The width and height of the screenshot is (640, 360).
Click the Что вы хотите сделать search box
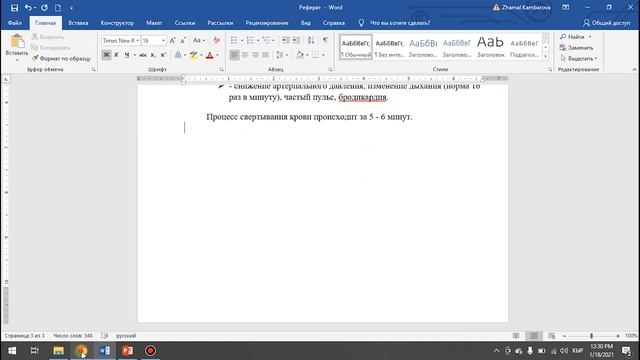[400, 23]
